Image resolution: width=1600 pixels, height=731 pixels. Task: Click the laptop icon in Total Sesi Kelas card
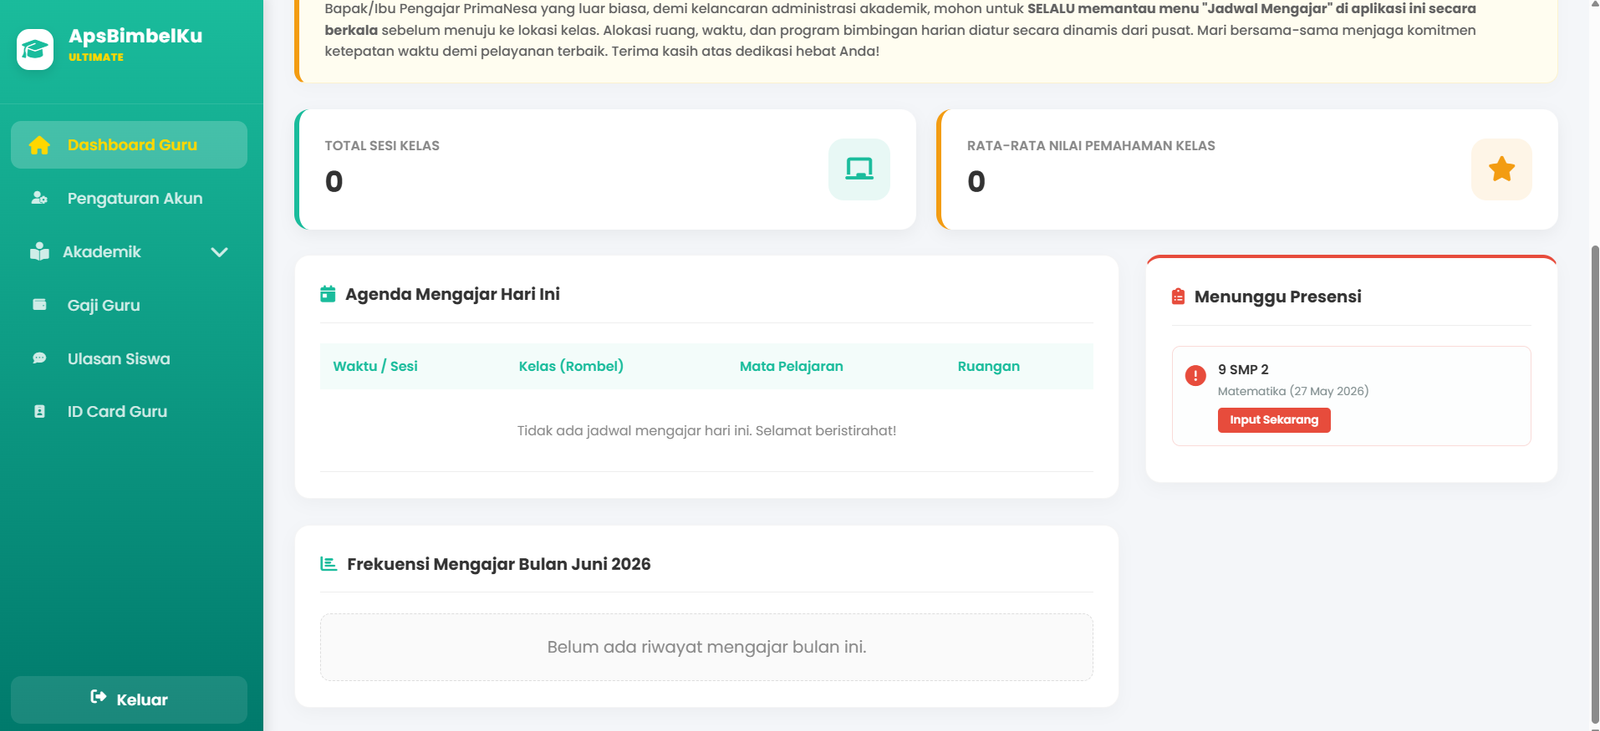(x=859, y=169)
